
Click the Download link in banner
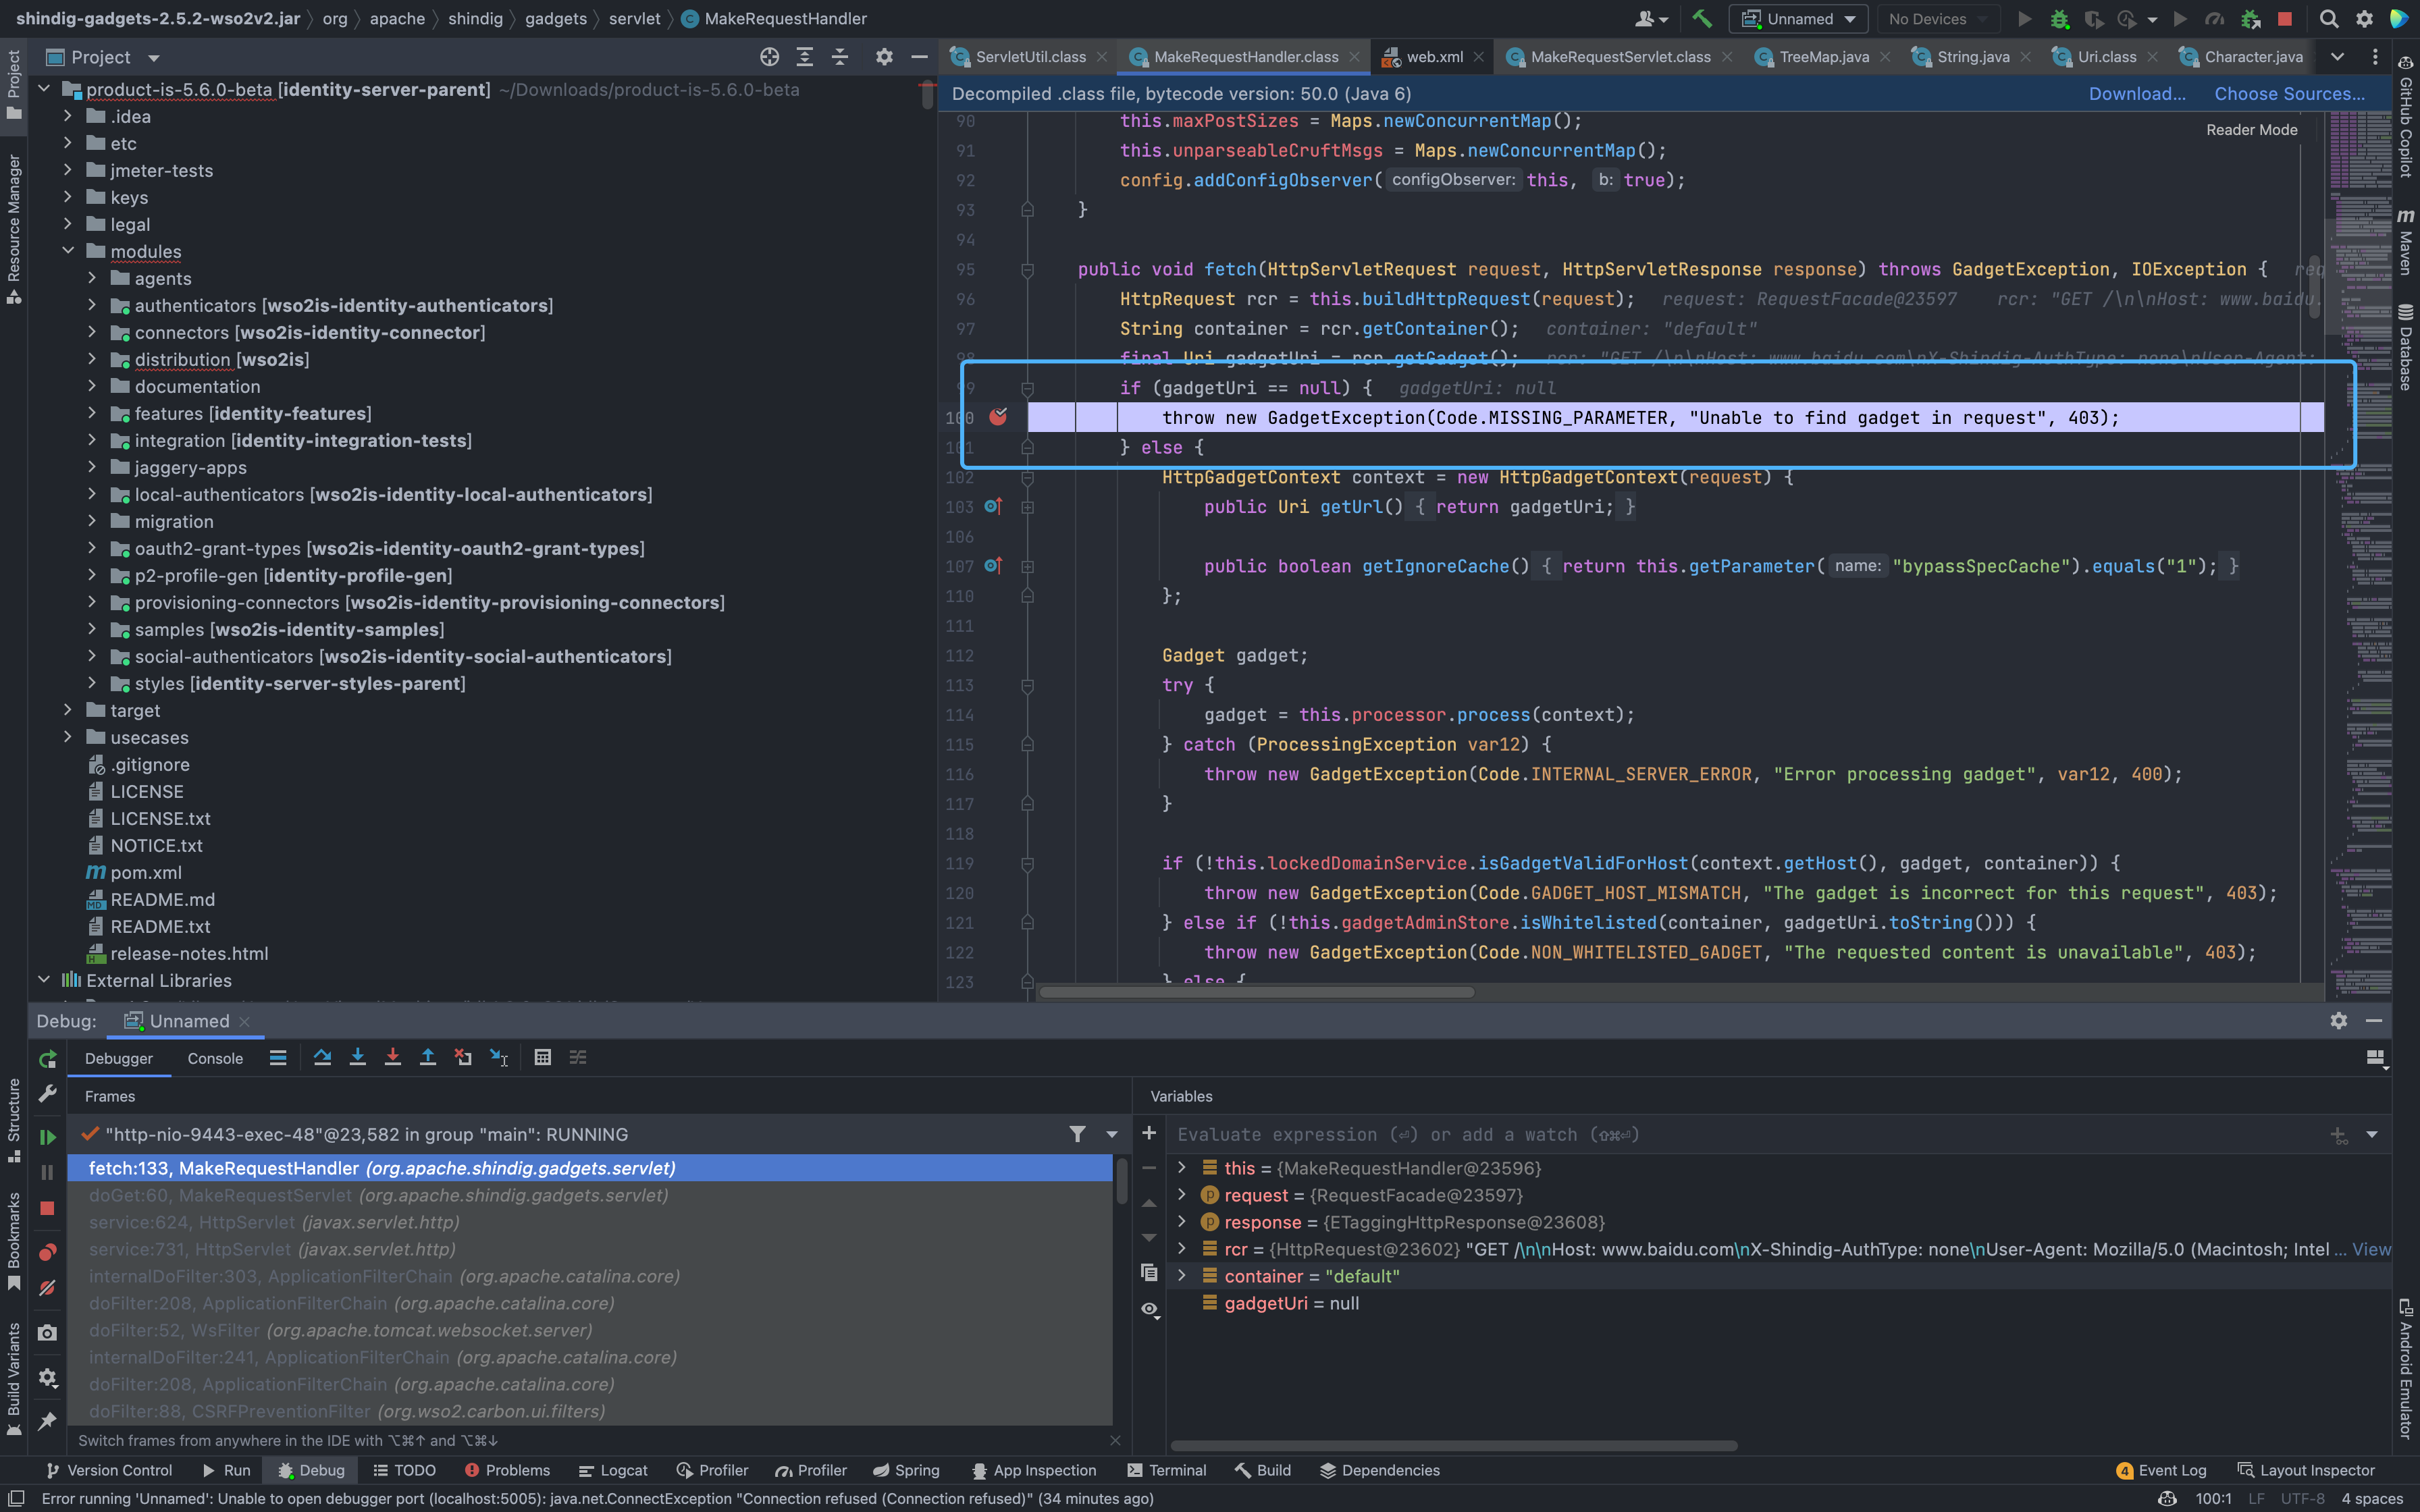tap(2136, 93)
